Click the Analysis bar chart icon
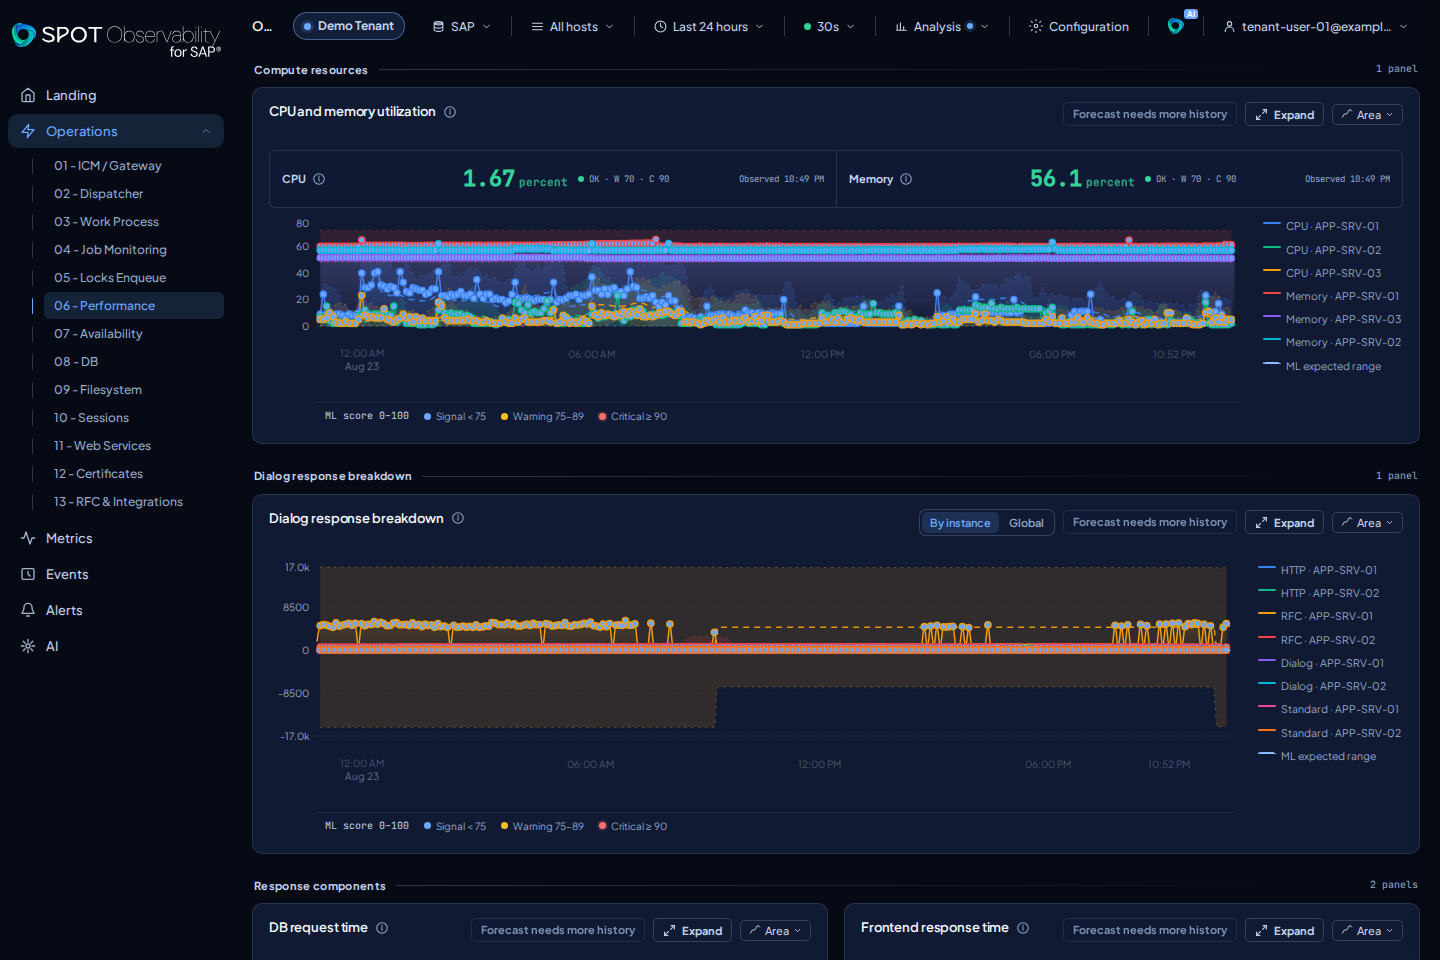 [901, 27]
